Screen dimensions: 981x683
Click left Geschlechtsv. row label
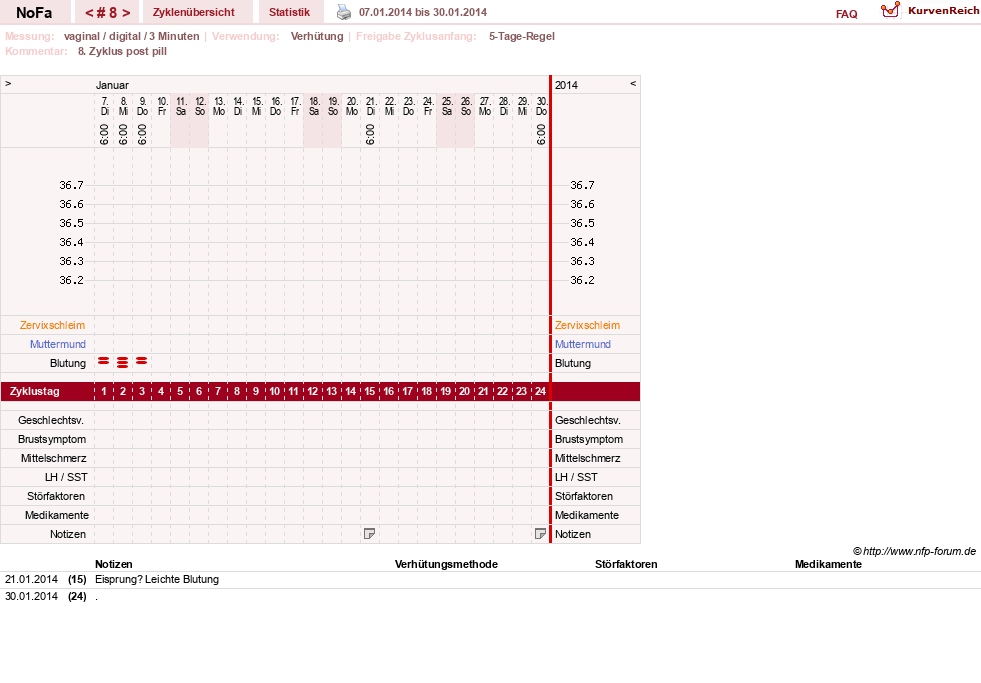(51, 420)
